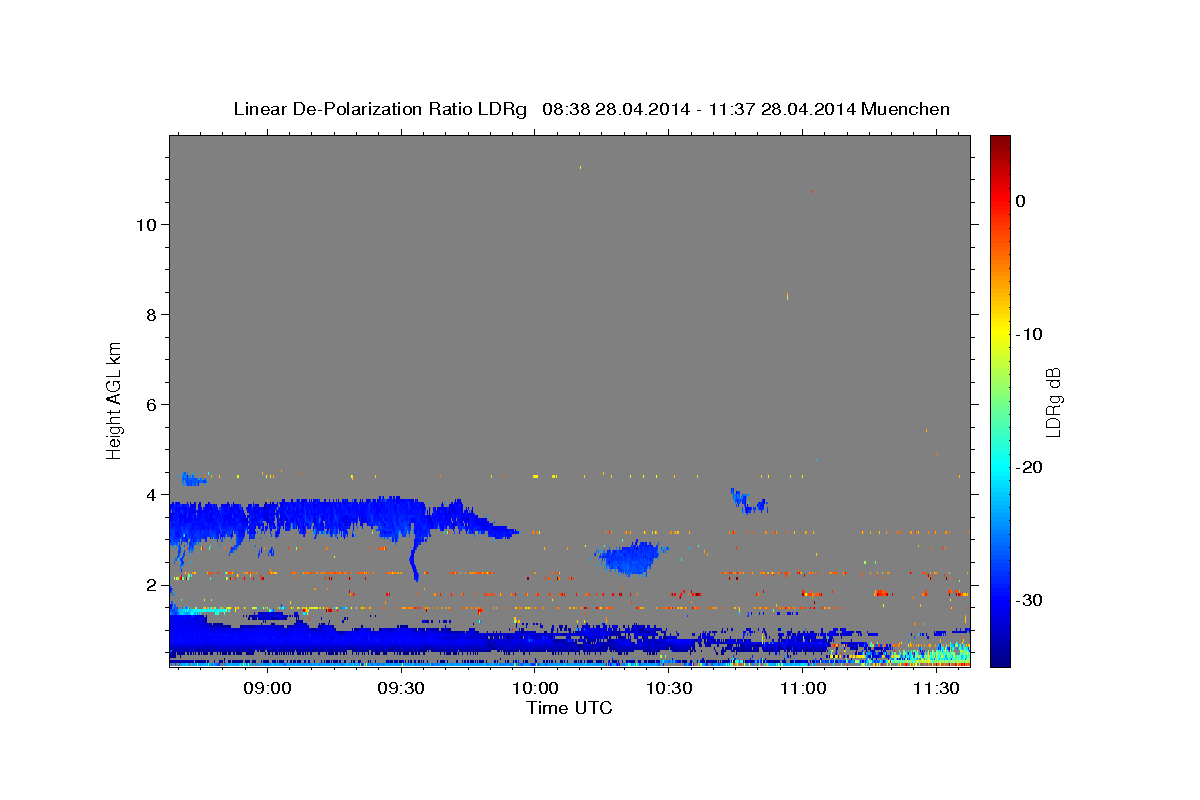This screenshot has height=800, width=1200.
Task: Click the colorbar value '-20'
Action: [1030, 467]
